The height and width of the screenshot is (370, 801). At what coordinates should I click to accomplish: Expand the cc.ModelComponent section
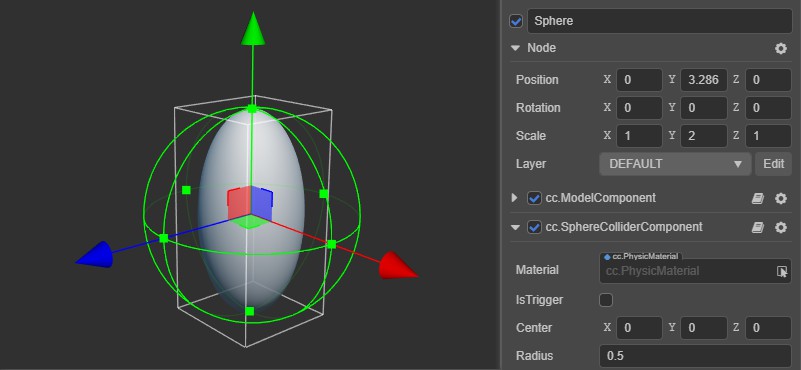tap(514, 198)
